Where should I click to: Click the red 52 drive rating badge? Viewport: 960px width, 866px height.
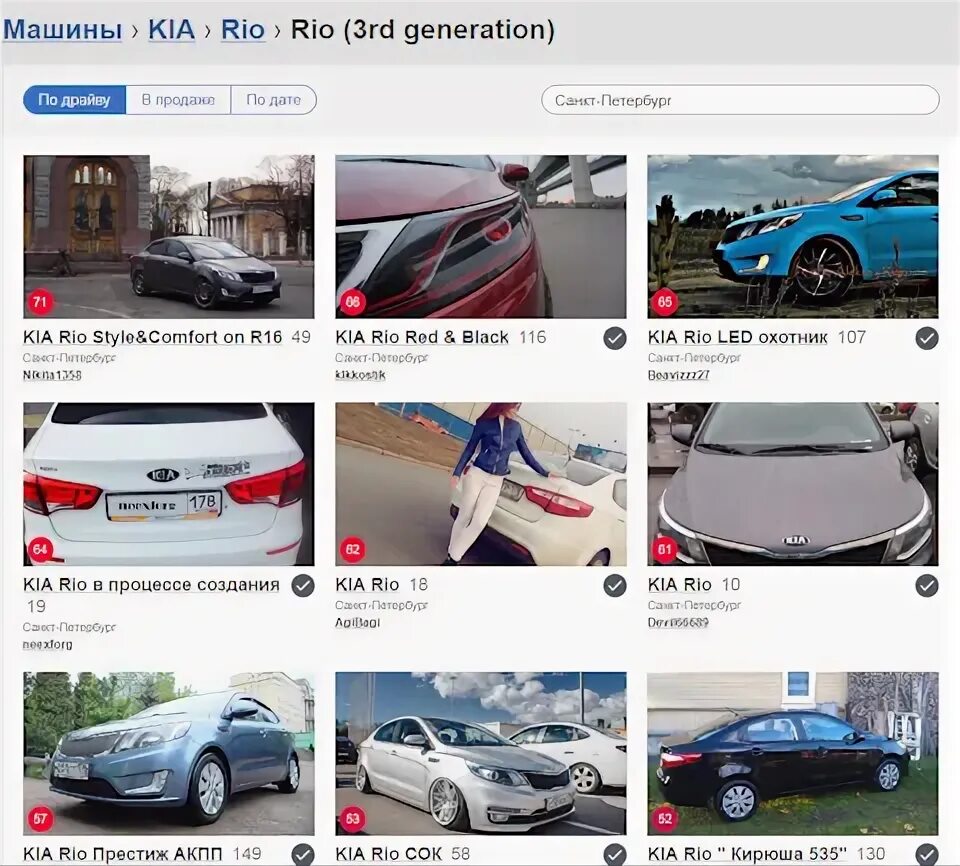pyautogui.click(x=665, y=818)
